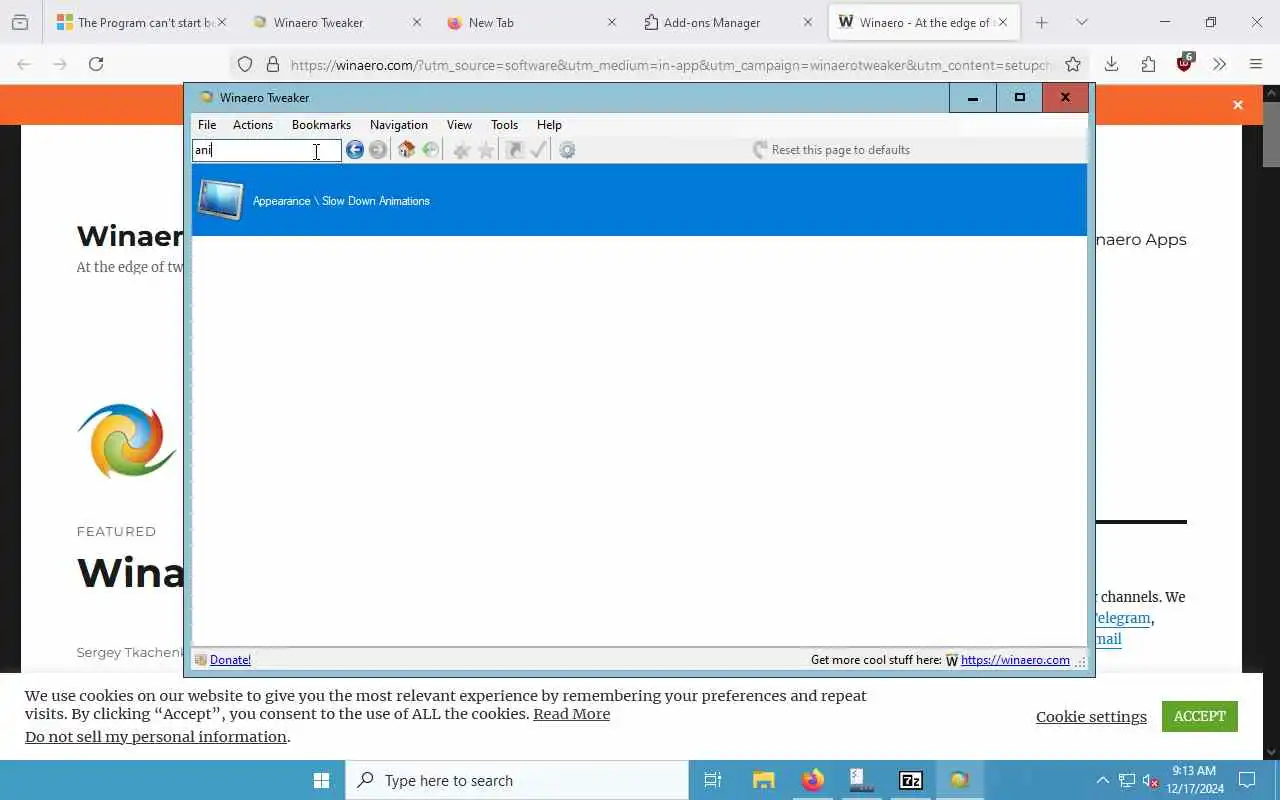
Task: Close the orange banner with X
Action: pos(1238,105)
